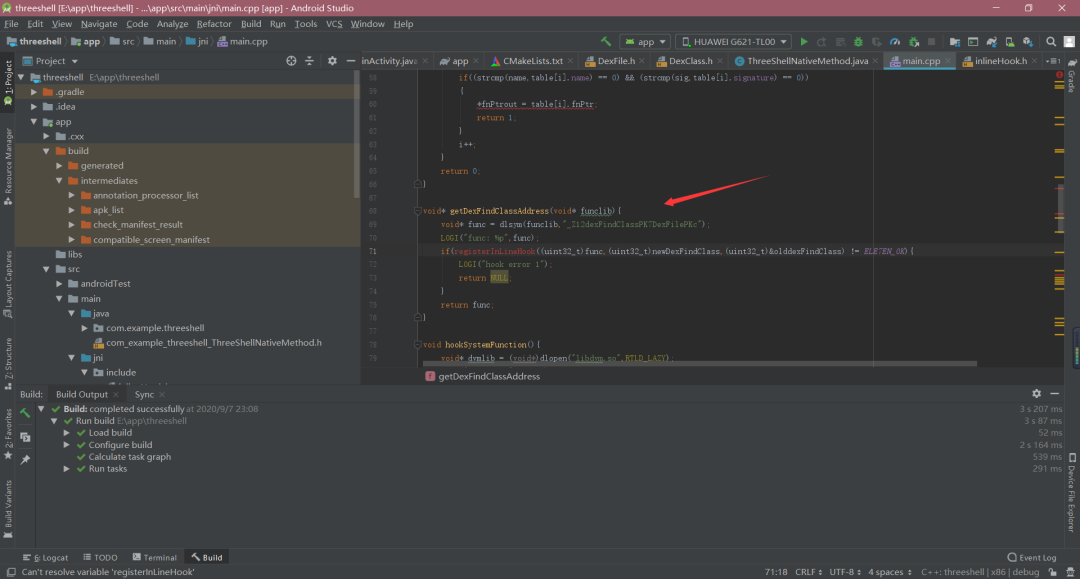Viewport: 1080px width, 579px height.
Task: Open Terminal tool window
Action: pos(154,558)
